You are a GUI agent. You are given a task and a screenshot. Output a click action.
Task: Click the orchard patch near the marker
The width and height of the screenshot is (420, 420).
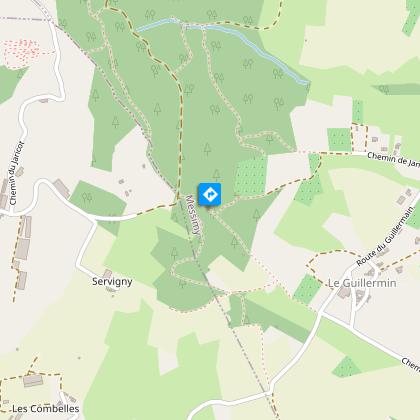(x=251, y=176)
